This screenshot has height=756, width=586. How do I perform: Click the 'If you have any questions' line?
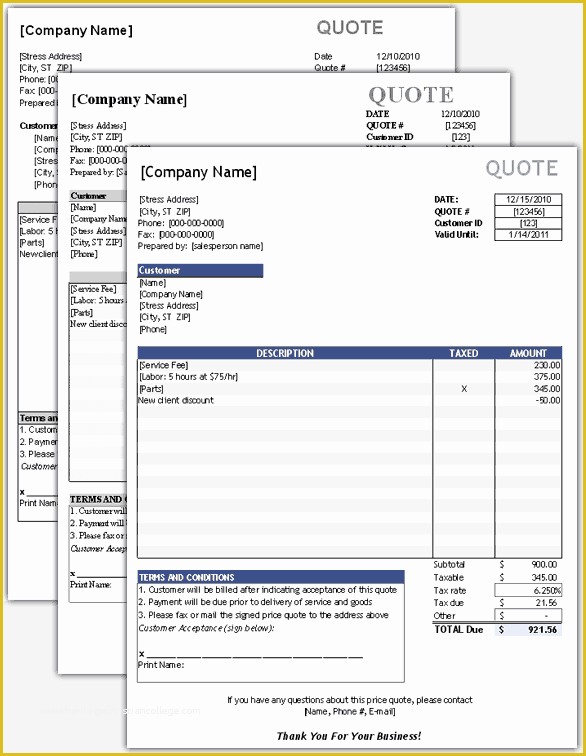[350, 700]
